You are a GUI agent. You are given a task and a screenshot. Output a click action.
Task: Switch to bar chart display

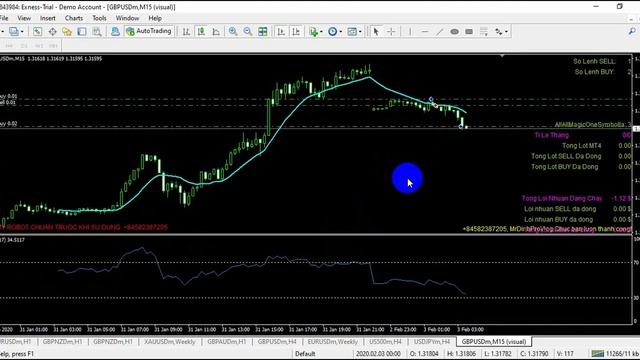click(x=186, y=31)
